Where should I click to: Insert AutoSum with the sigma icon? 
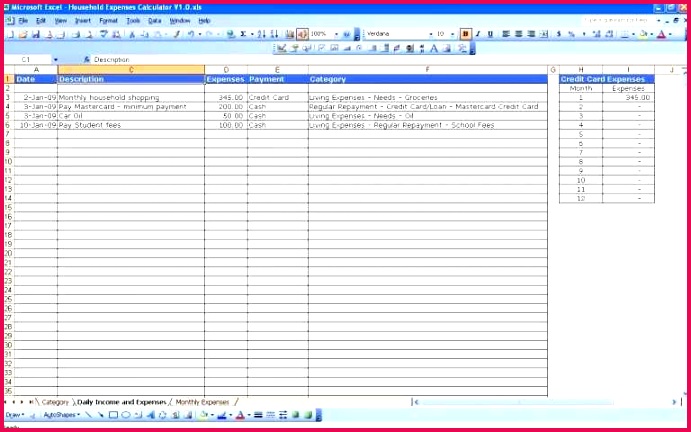243,34
